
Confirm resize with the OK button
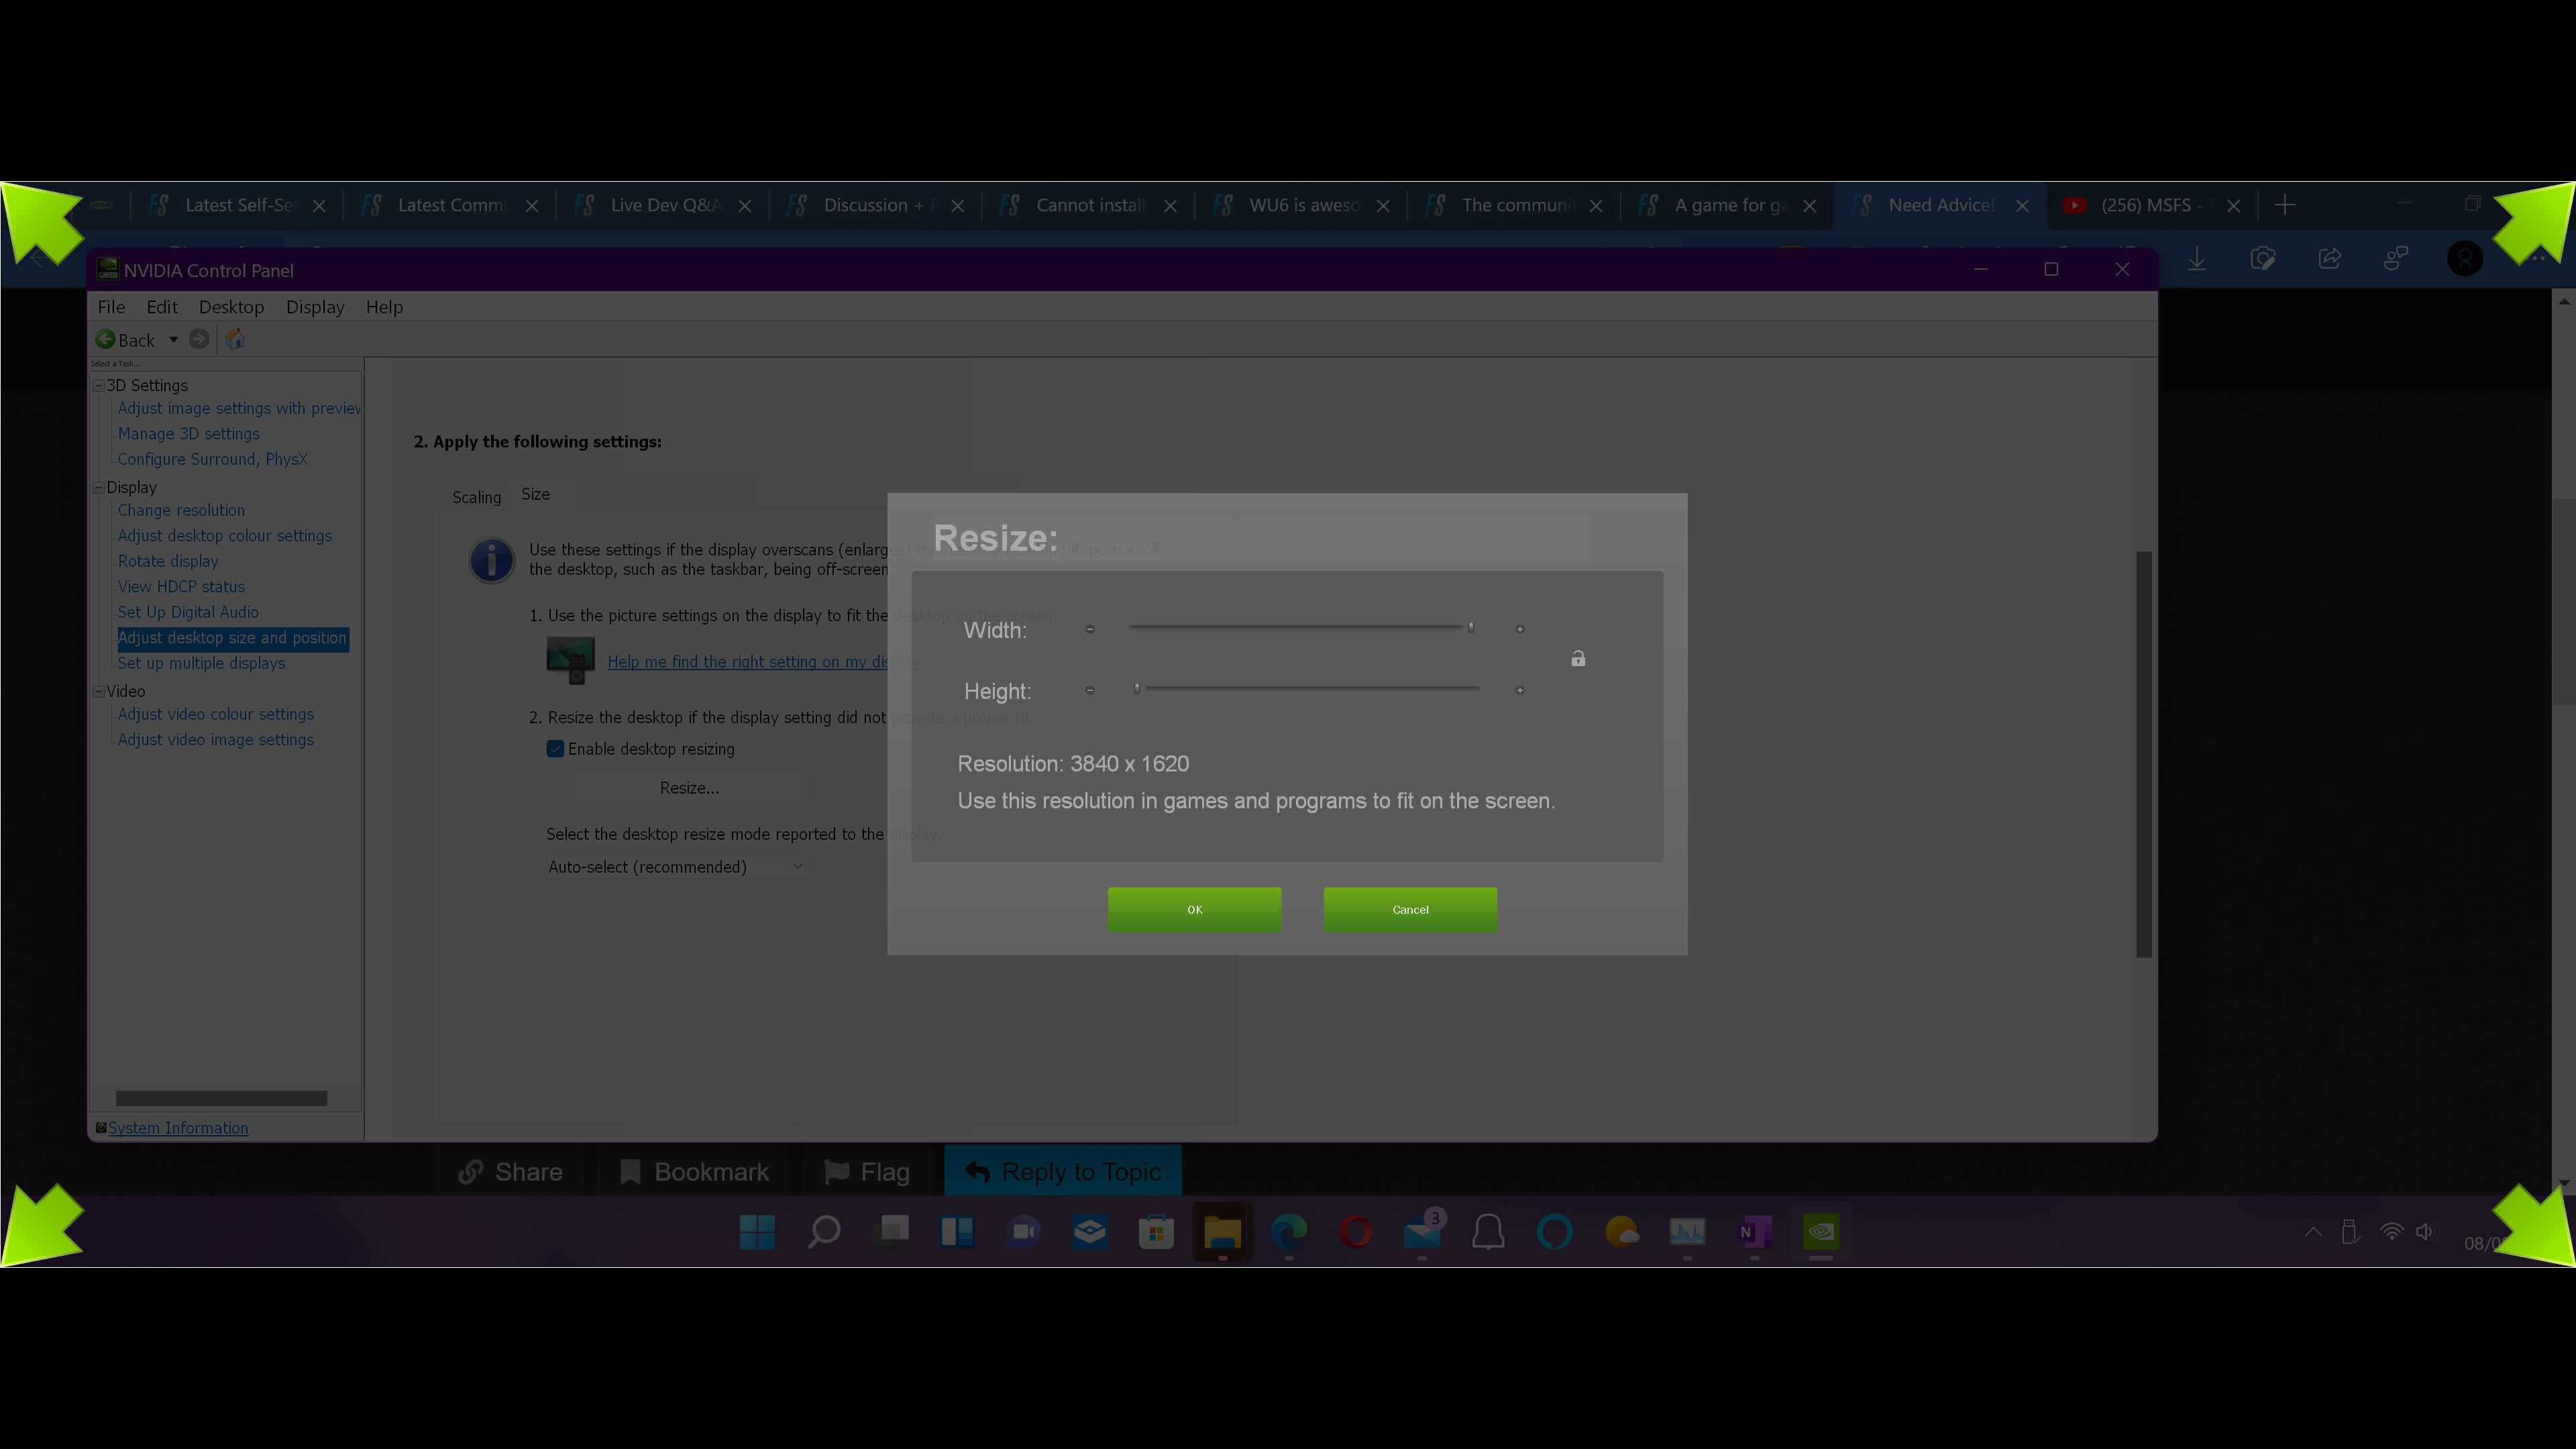1194,909
